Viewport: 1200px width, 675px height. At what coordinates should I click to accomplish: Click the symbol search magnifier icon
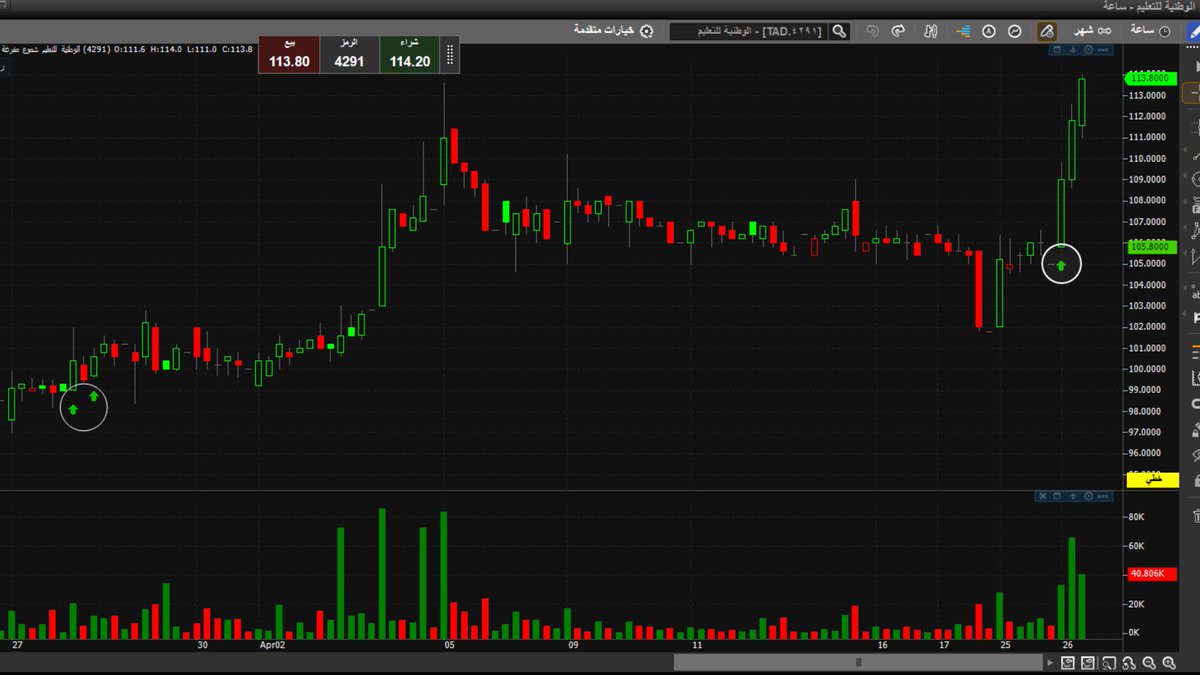(839, 31)
